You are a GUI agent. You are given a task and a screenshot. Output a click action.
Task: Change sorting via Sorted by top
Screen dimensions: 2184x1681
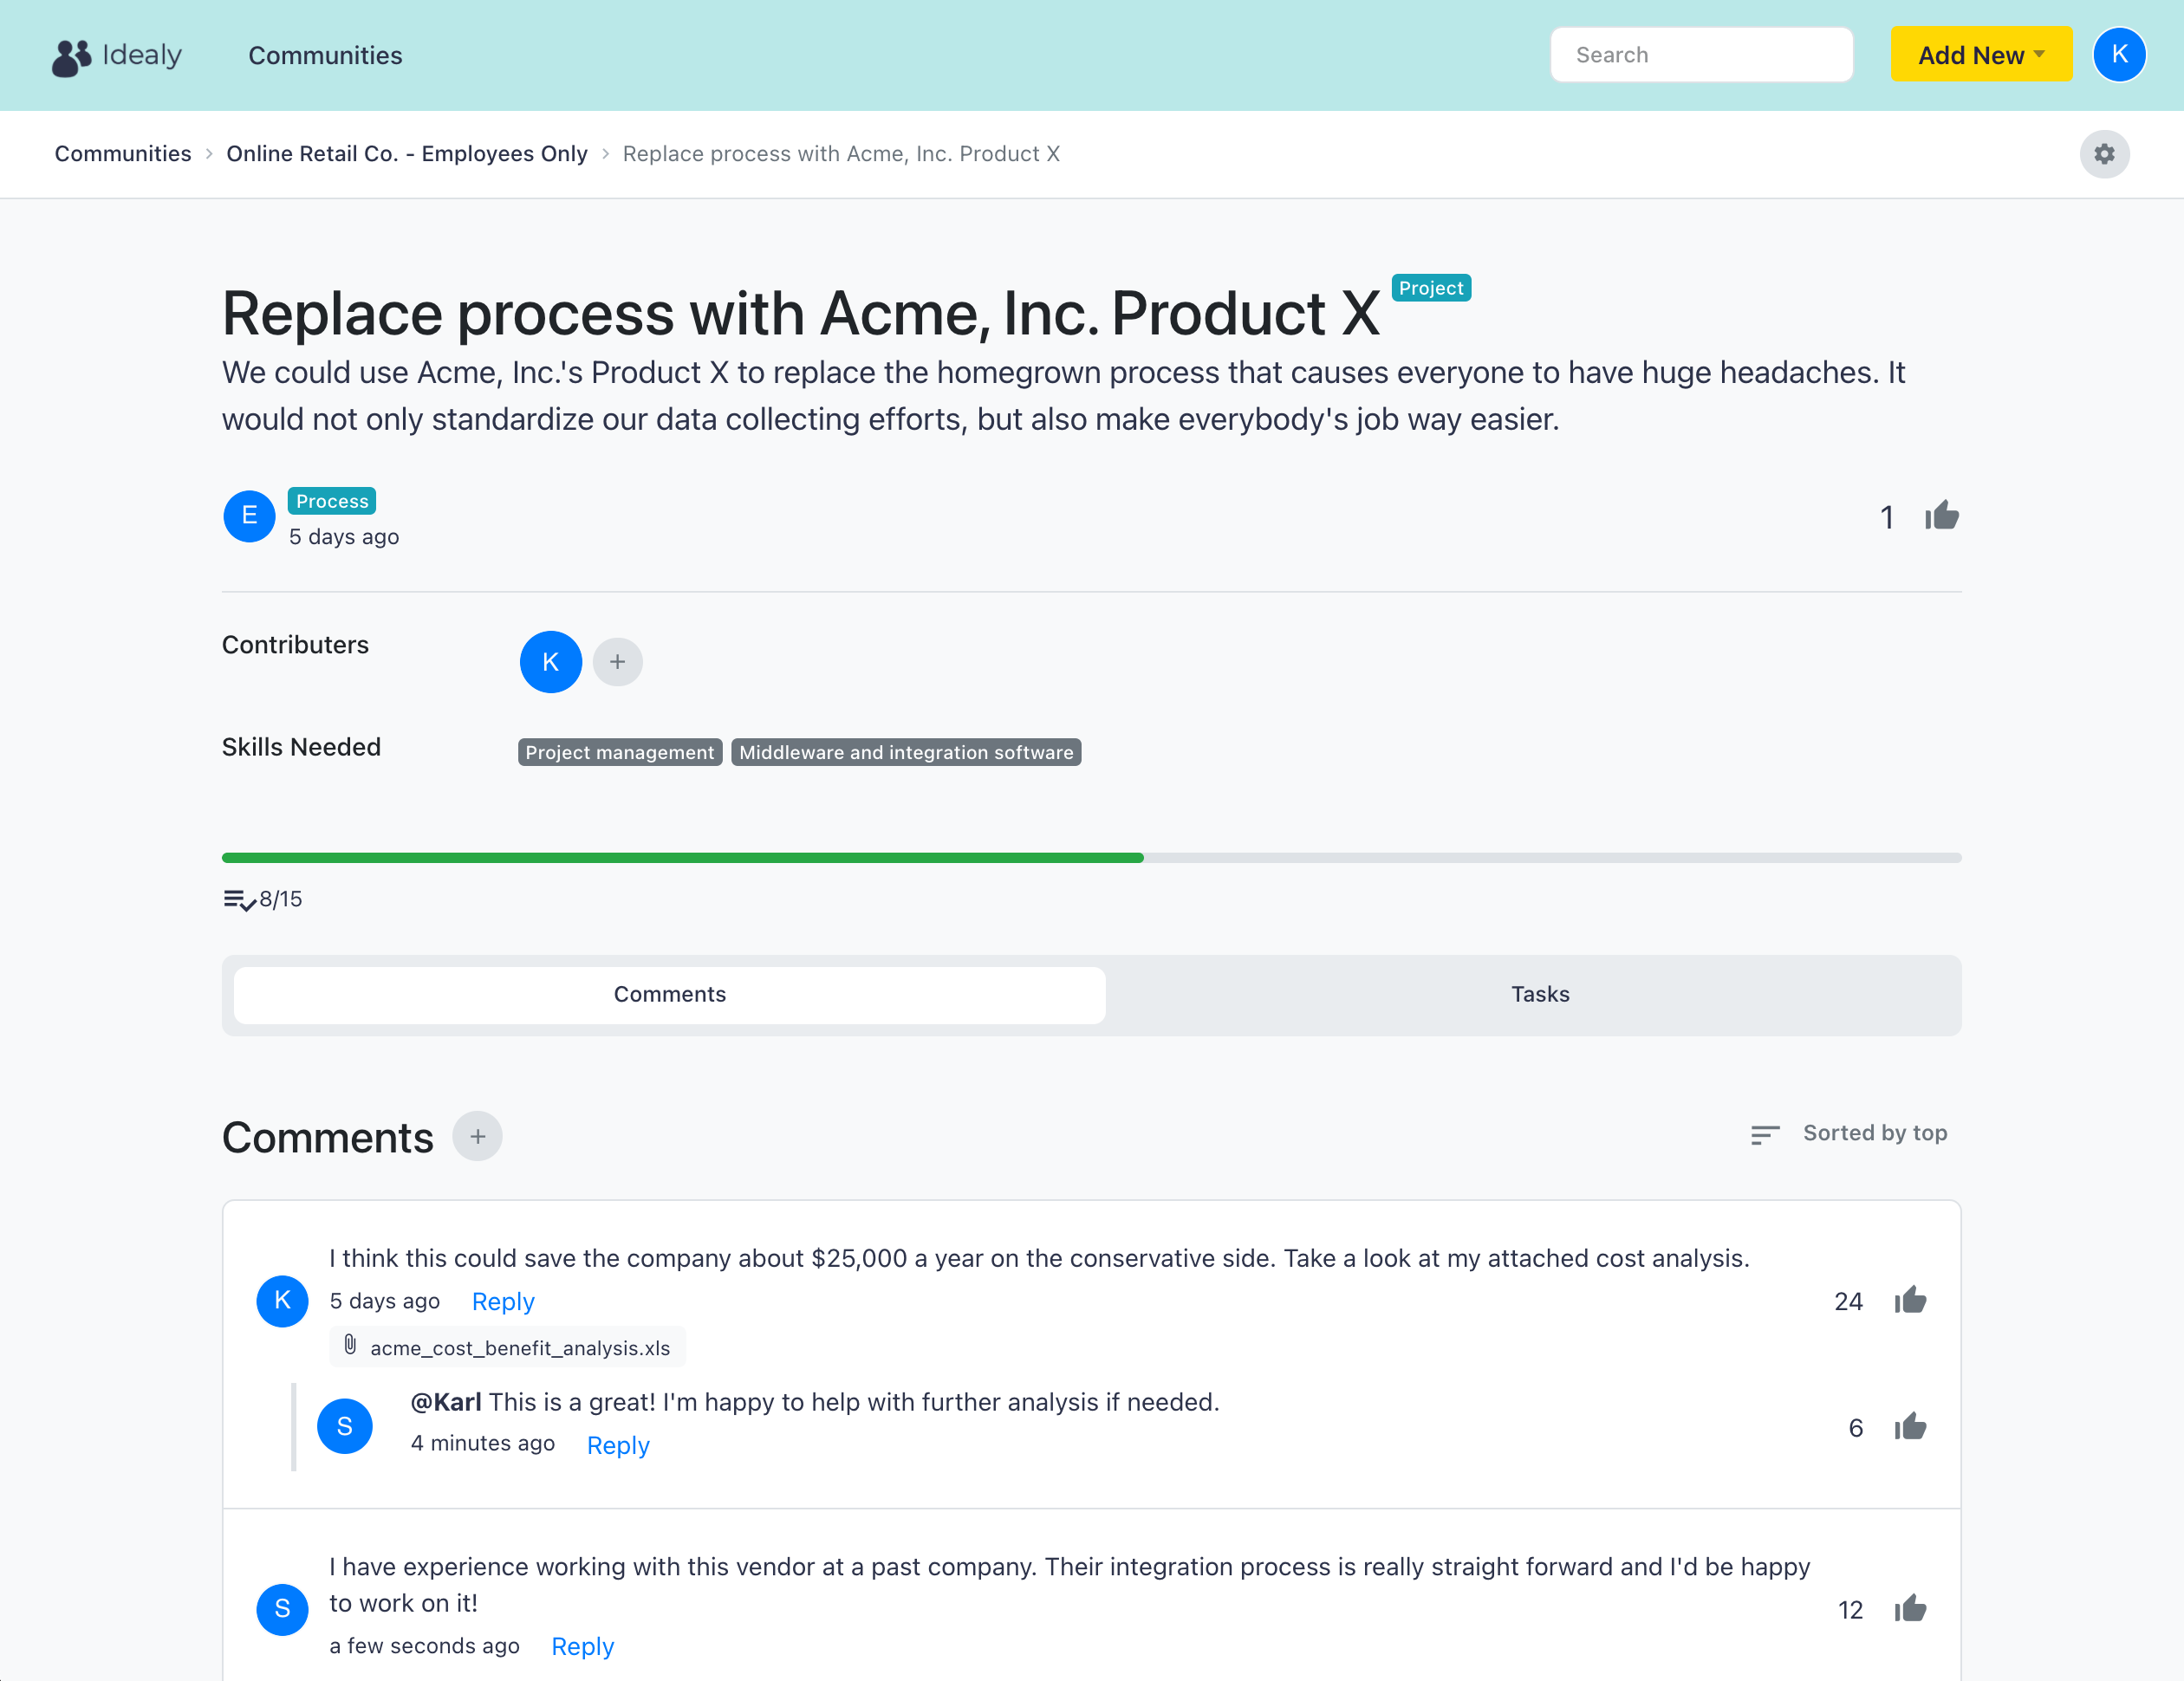tap(1874, 1133)
